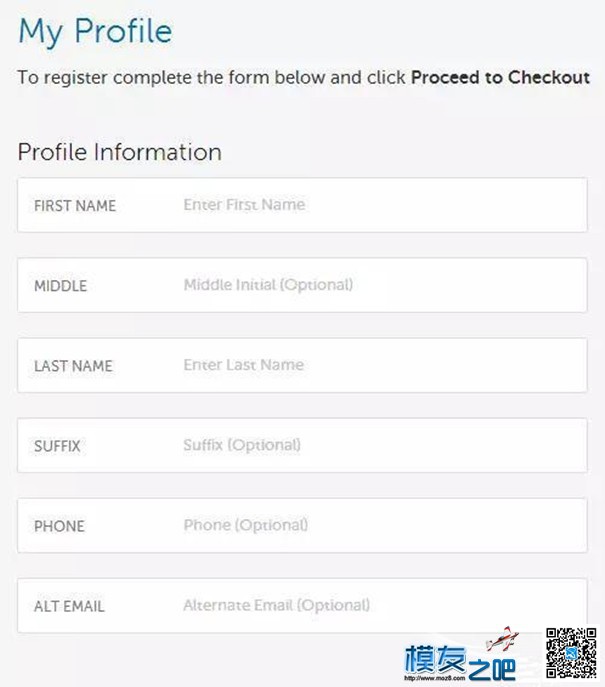Click the Phone (Optional) text box

click(x=302, y=526)
